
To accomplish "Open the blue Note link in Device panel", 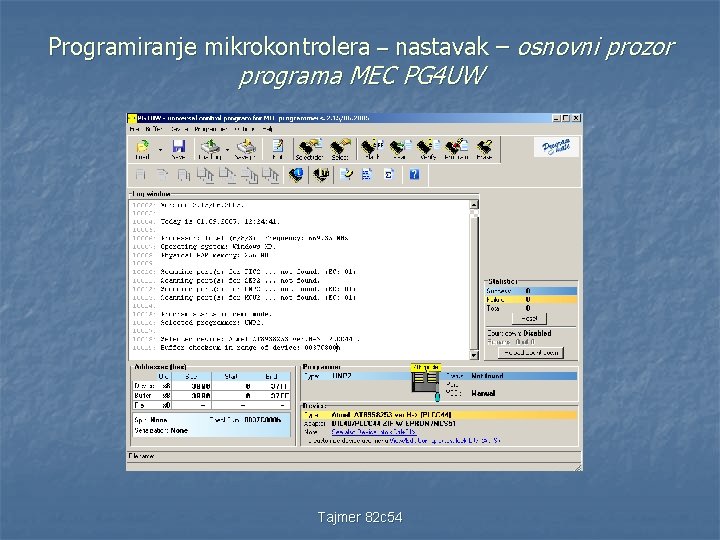I will [x=373, y=432].
